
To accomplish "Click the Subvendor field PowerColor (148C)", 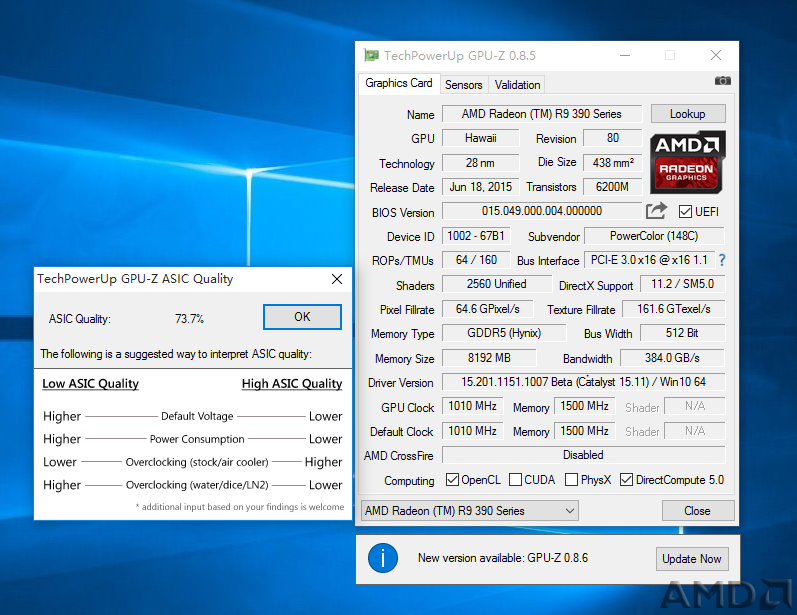I will click(655, 236).
